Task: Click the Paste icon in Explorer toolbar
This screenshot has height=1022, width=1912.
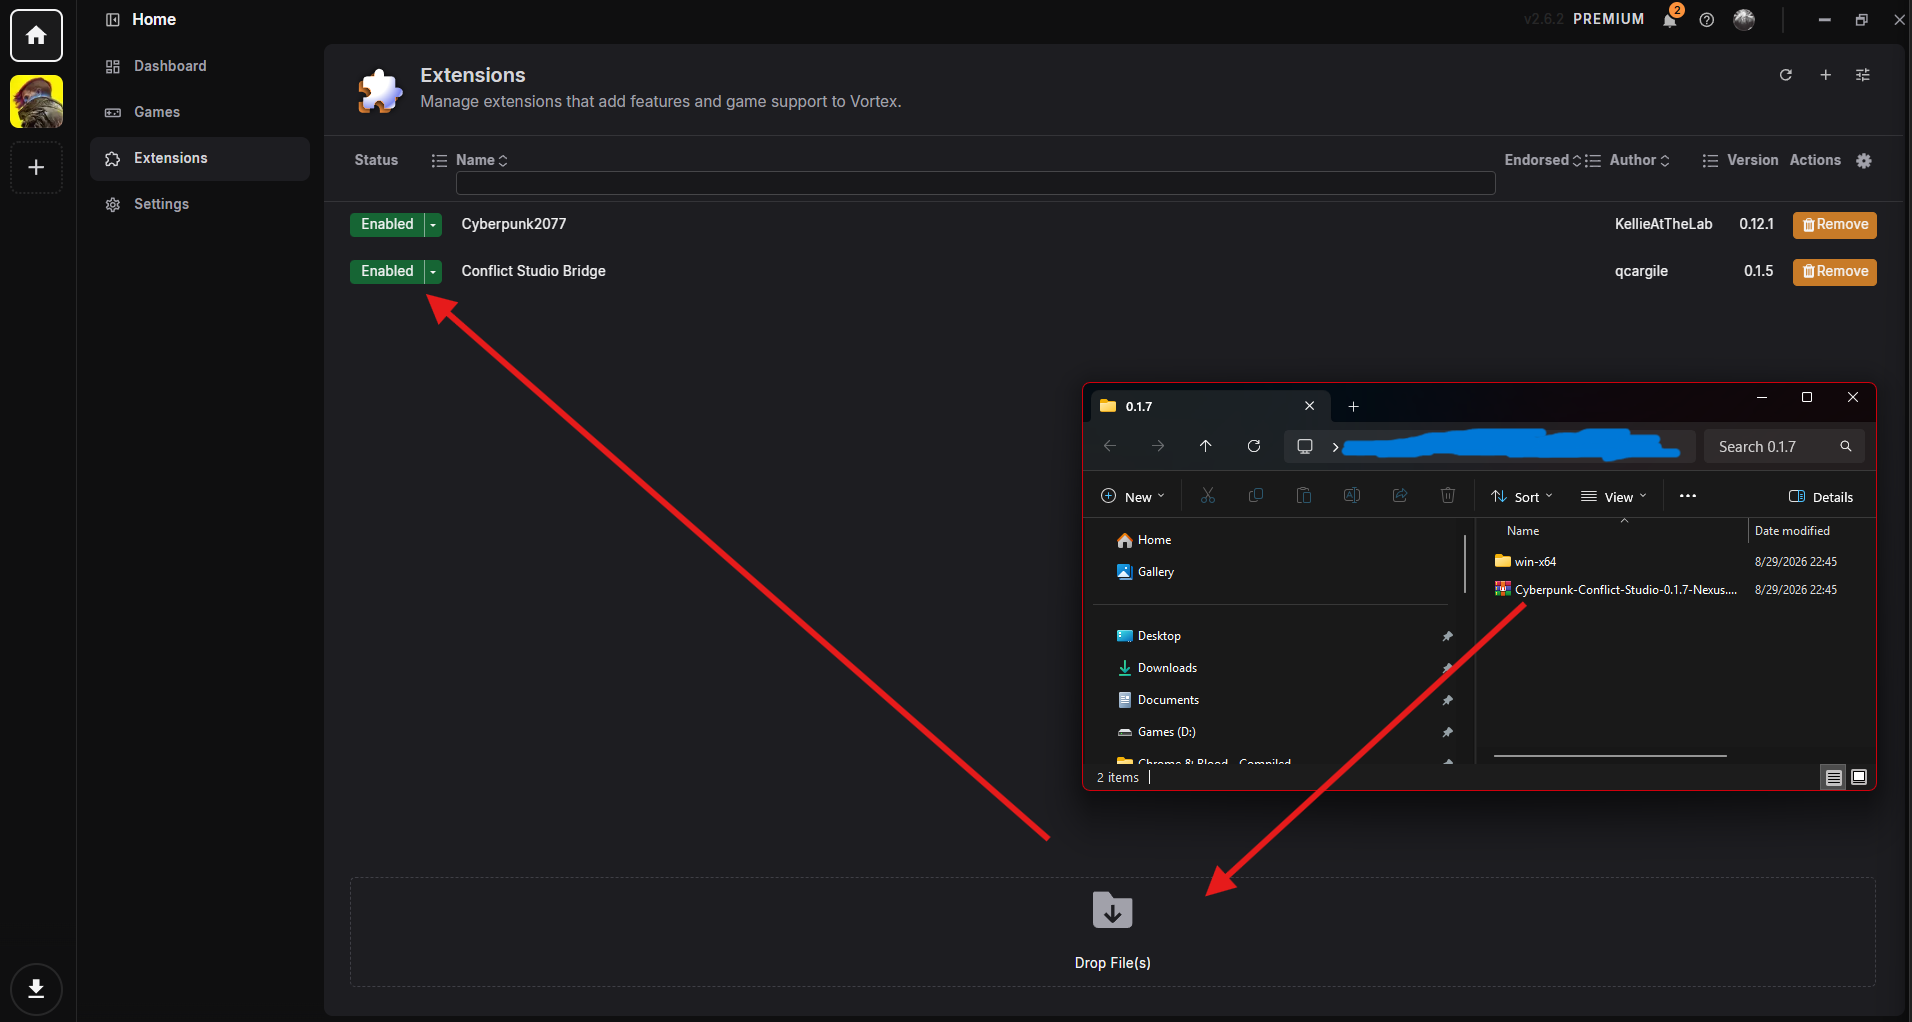Action: (1304, 496)
